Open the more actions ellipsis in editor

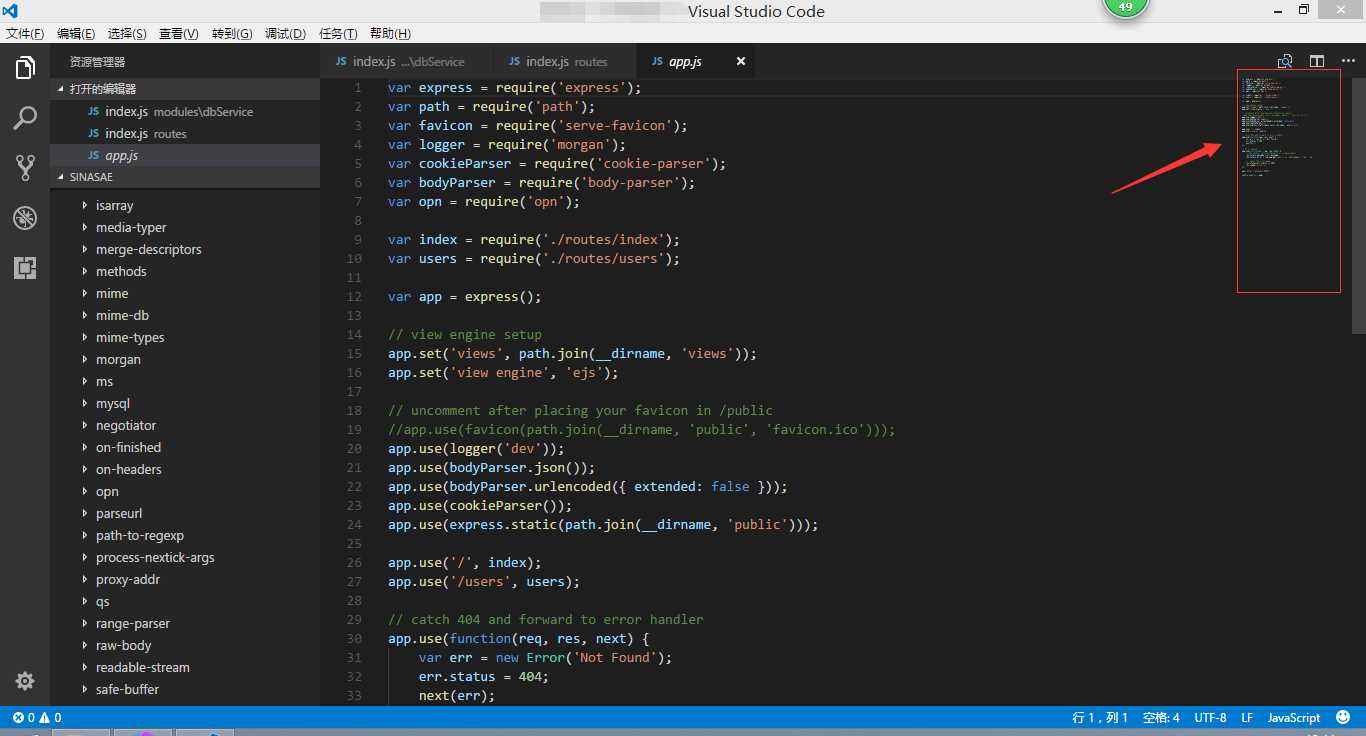tap(1347, 62)
